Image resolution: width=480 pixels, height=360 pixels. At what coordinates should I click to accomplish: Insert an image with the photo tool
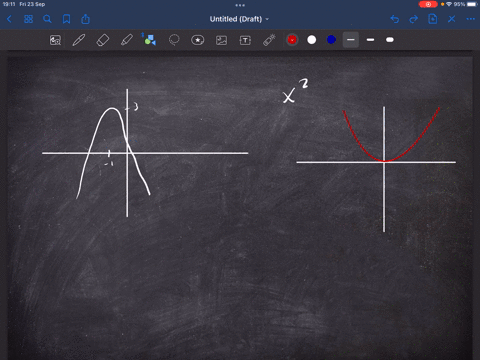[x=221, y=40]
